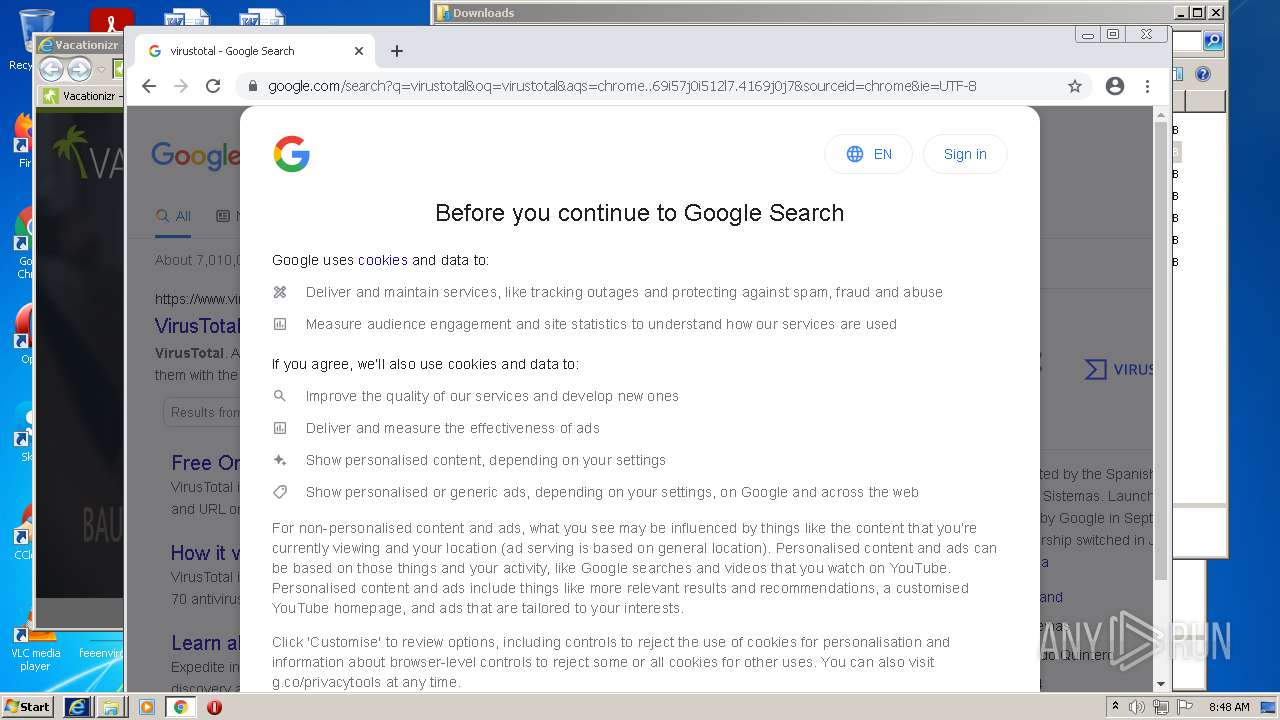Open the Start menu
1280x720 pixels.
[28, 707]
